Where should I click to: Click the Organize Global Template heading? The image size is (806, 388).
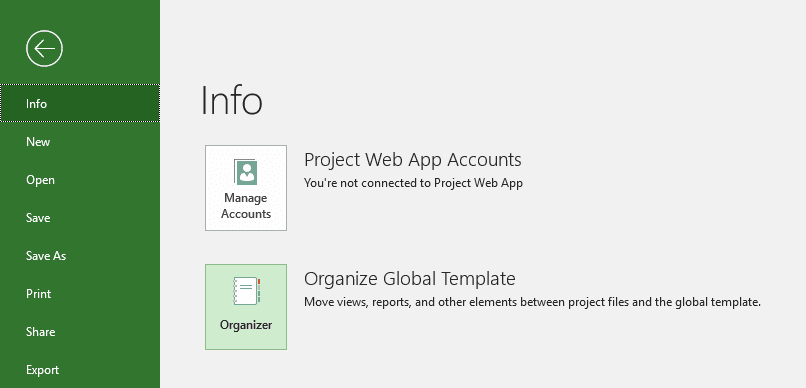pyautogui.click(x=410, y=279)
